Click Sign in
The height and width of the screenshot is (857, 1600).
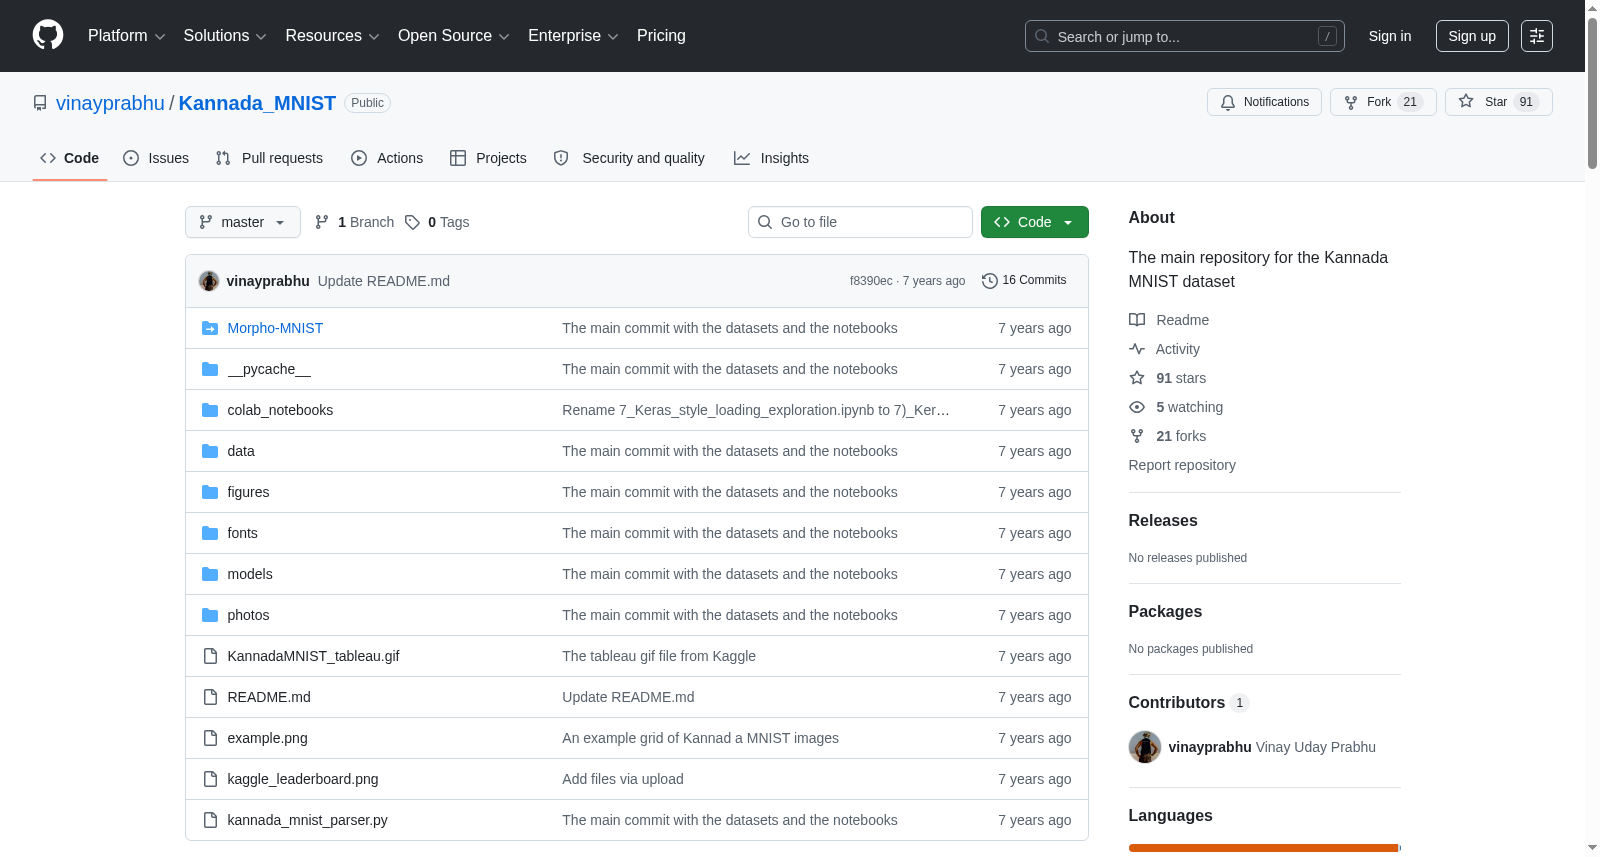[1390, 36]
